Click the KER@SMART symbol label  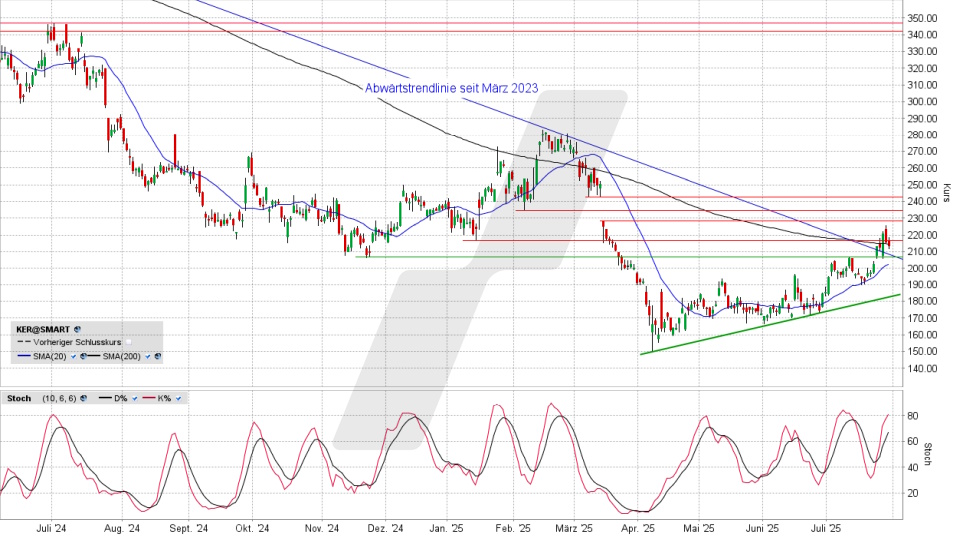43,329
